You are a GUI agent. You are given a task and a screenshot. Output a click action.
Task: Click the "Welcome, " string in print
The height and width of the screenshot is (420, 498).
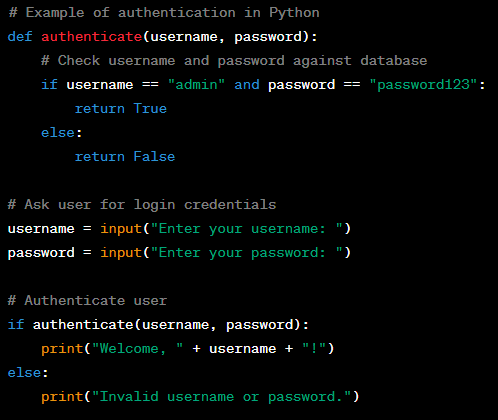pyautogui.click(x=138, y=349)
